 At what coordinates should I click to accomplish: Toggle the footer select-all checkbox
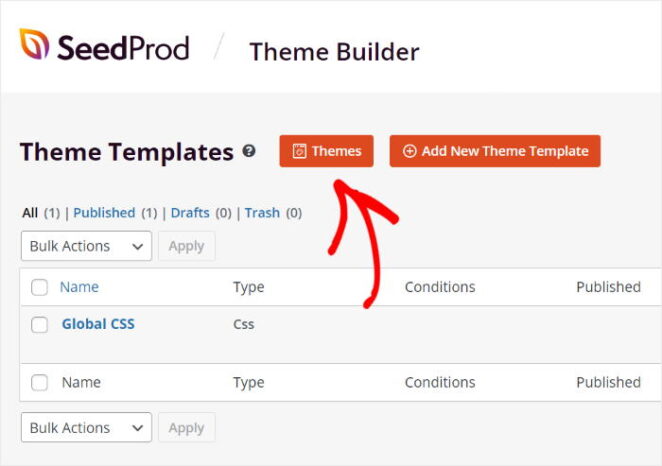pos(39,382)
